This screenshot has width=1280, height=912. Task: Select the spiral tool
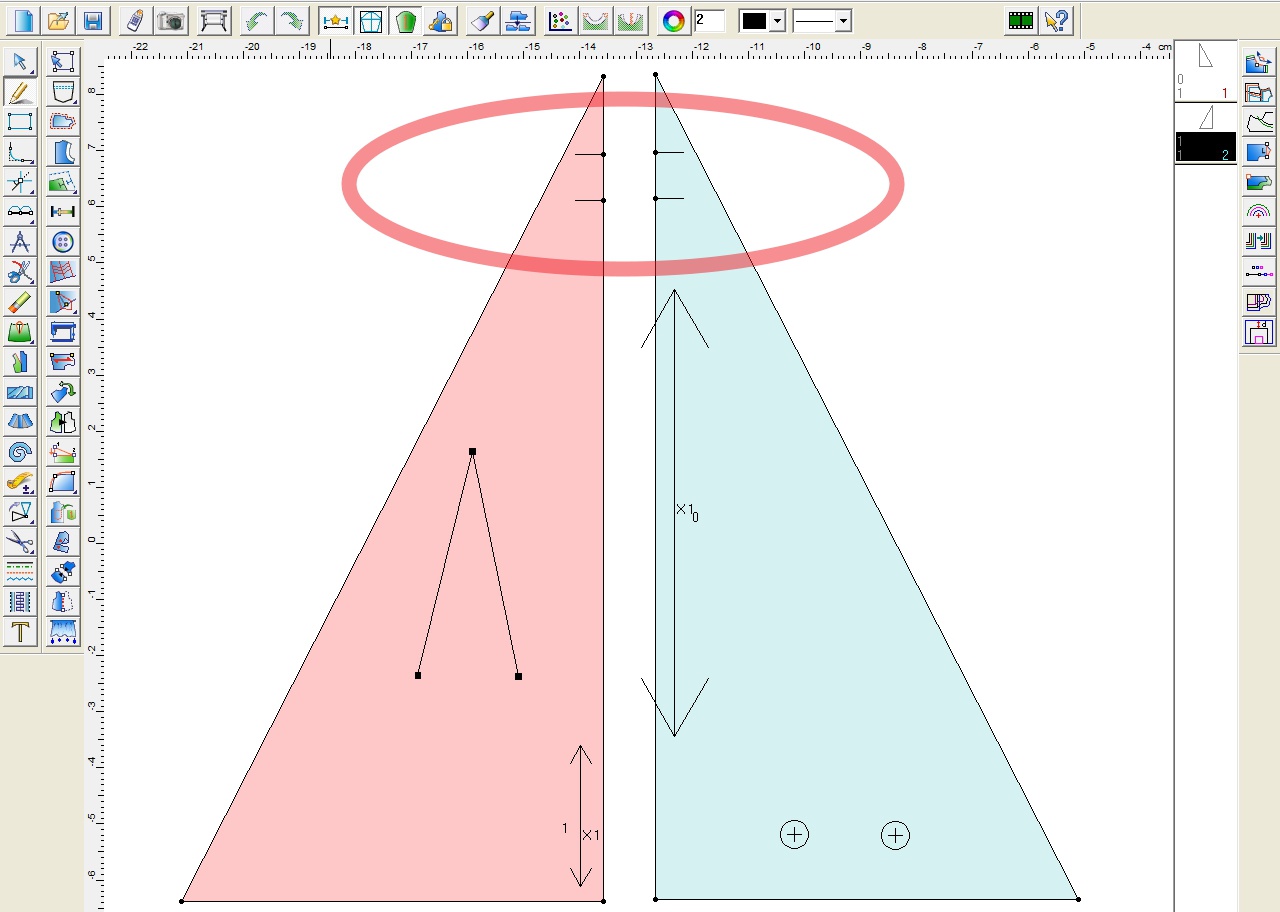pos(20,452)
